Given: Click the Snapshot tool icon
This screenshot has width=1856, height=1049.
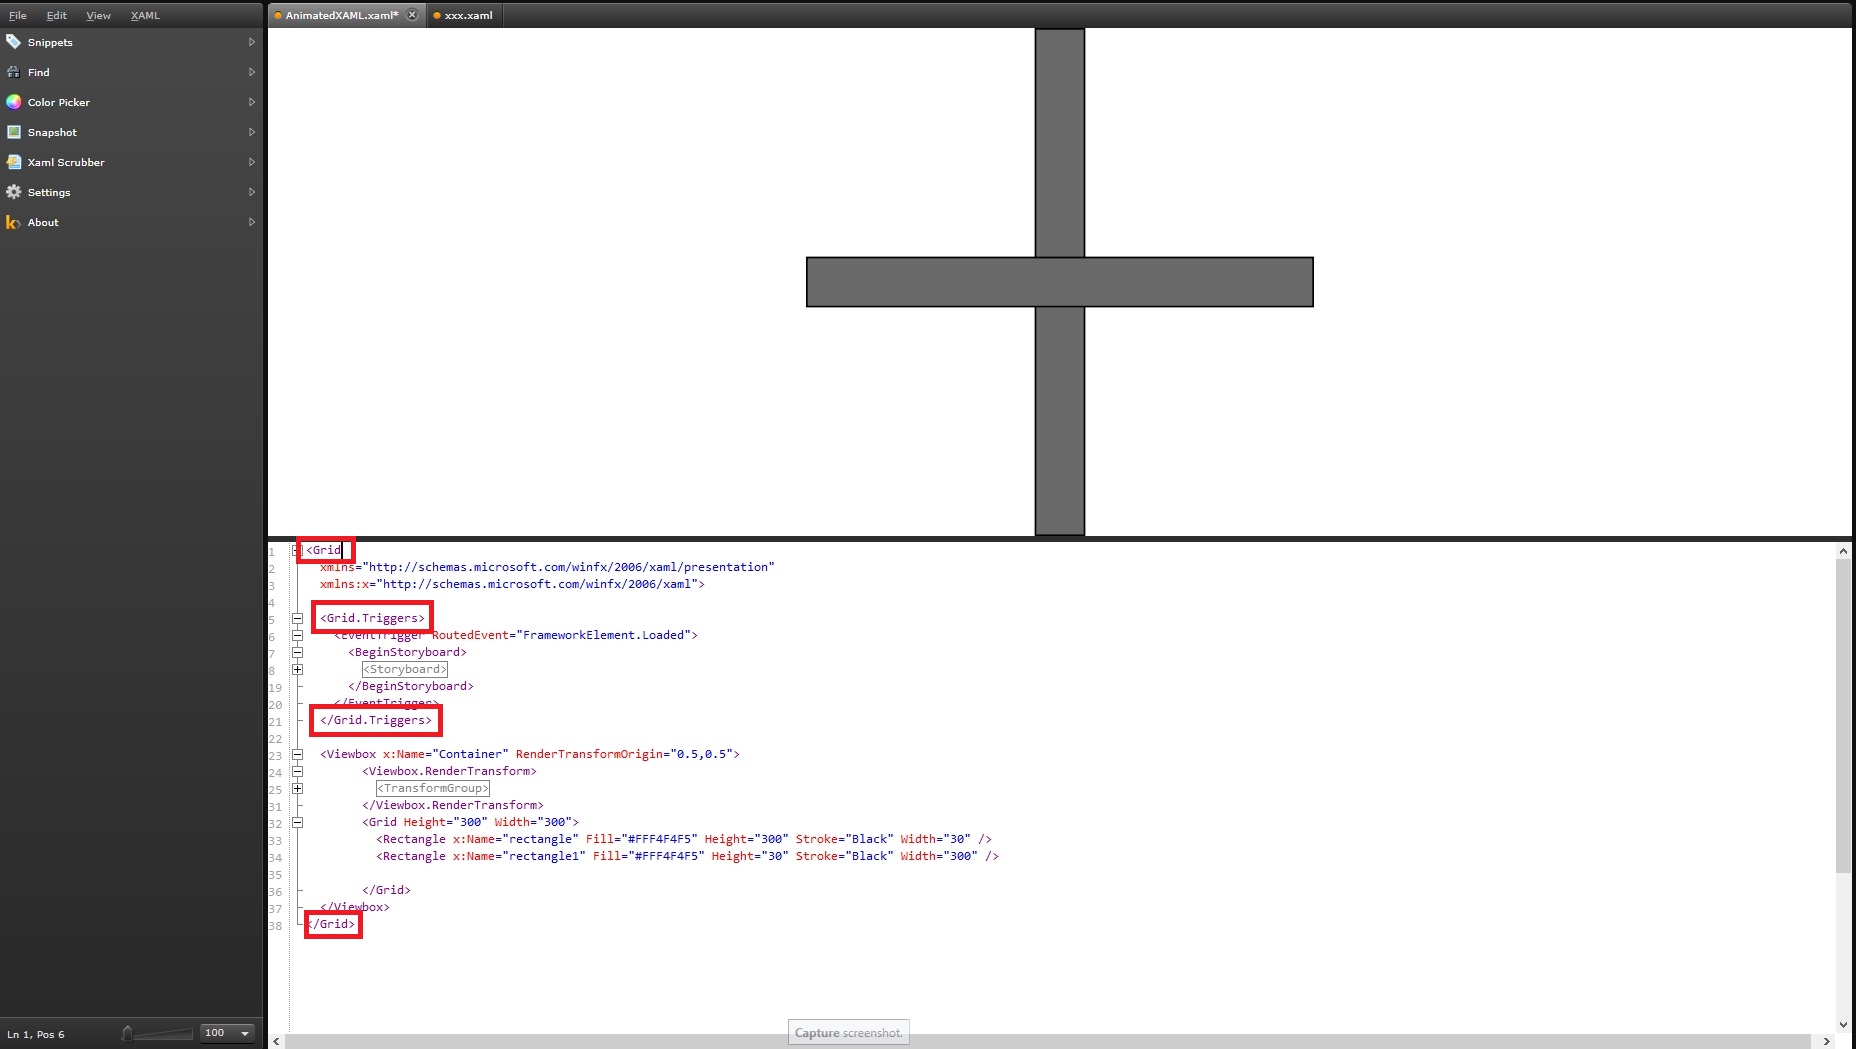Looking at the screenshot, I should [x=14, y=131].
